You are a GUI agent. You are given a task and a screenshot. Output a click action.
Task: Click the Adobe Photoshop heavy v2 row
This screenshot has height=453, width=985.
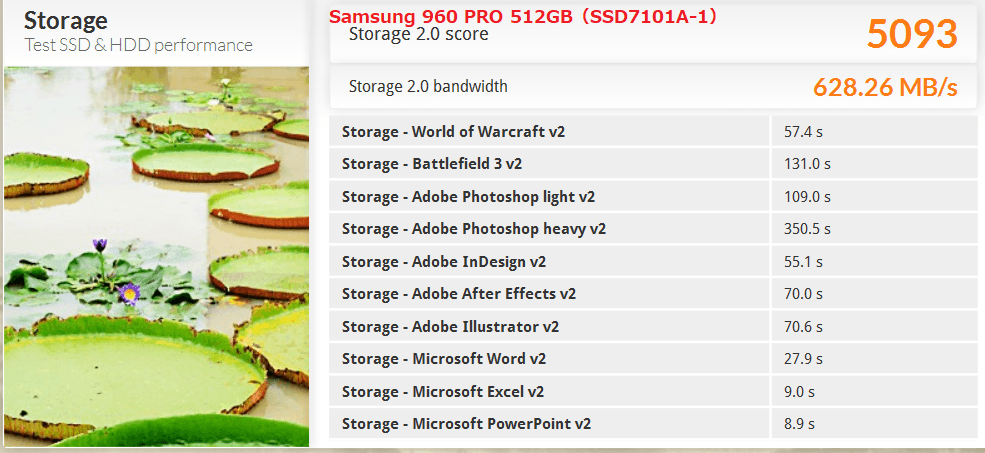653,229
